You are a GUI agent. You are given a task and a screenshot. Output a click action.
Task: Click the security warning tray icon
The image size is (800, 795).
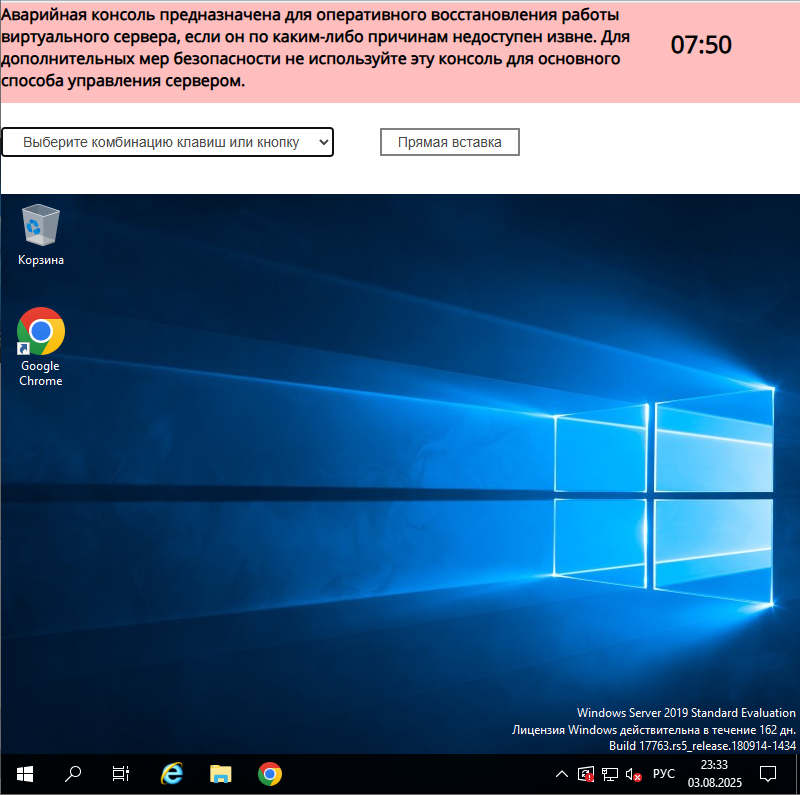click(x=585, y=774)
